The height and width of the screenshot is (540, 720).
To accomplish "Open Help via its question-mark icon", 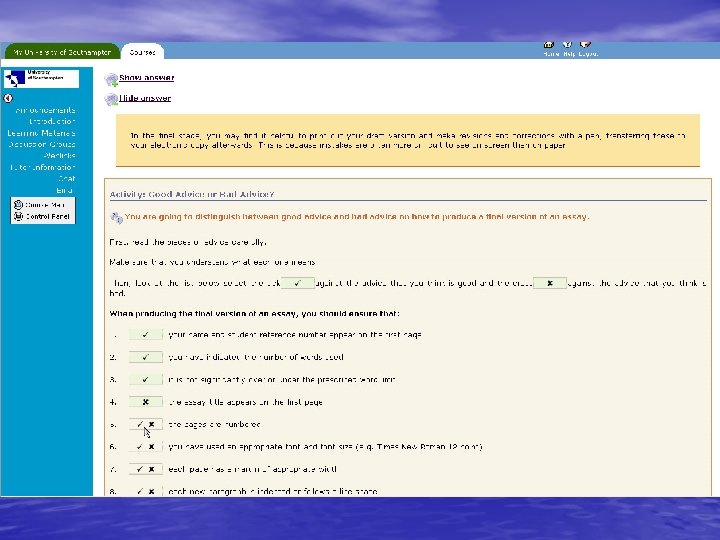I will (568, 45).
